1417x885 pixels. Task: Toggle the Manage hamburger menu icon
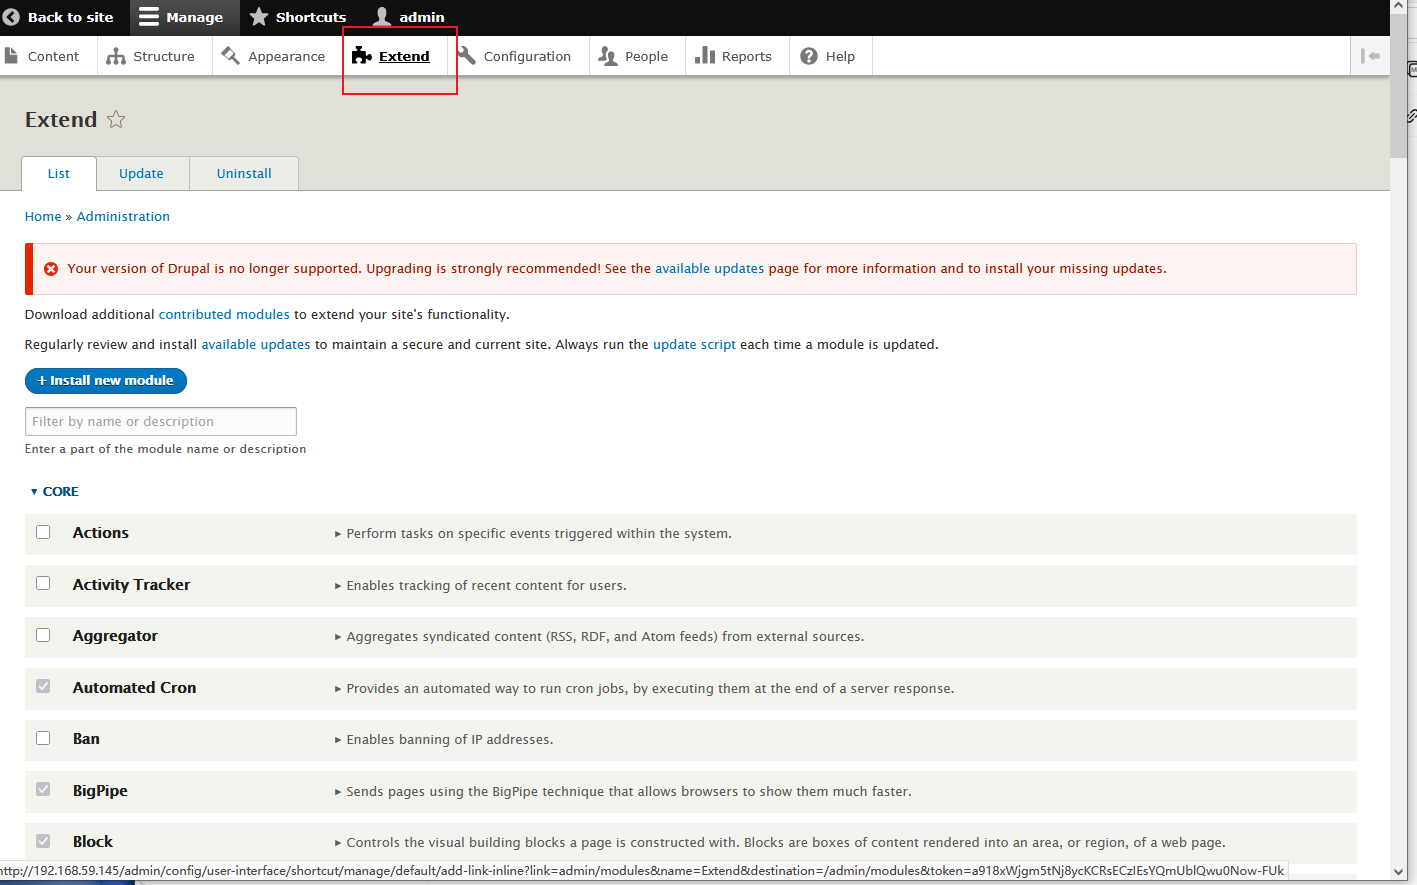(149, 17)
